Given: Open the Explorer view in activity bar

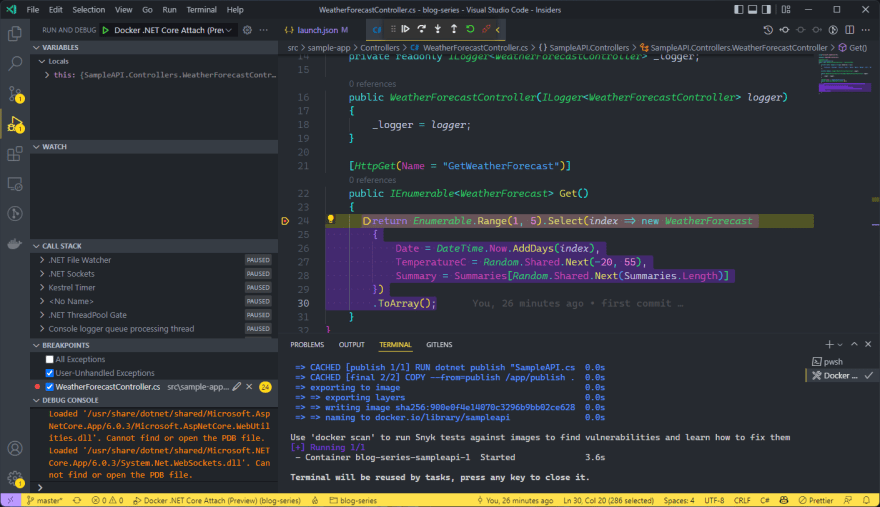Looking at the screenshot, I should [15, 34].
